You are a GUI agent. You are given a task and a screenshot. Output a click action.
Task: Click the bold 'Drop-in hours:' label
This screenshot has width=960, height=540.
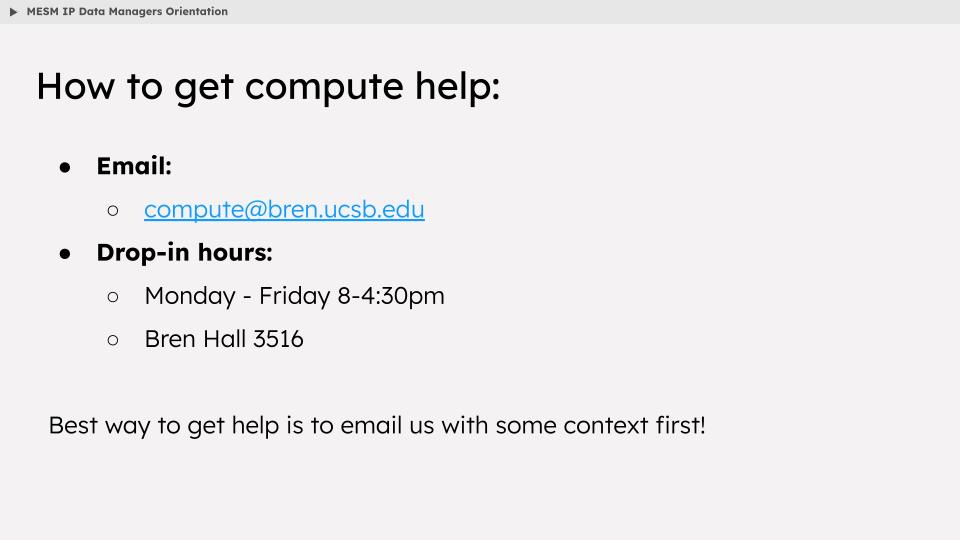(184, 252)
